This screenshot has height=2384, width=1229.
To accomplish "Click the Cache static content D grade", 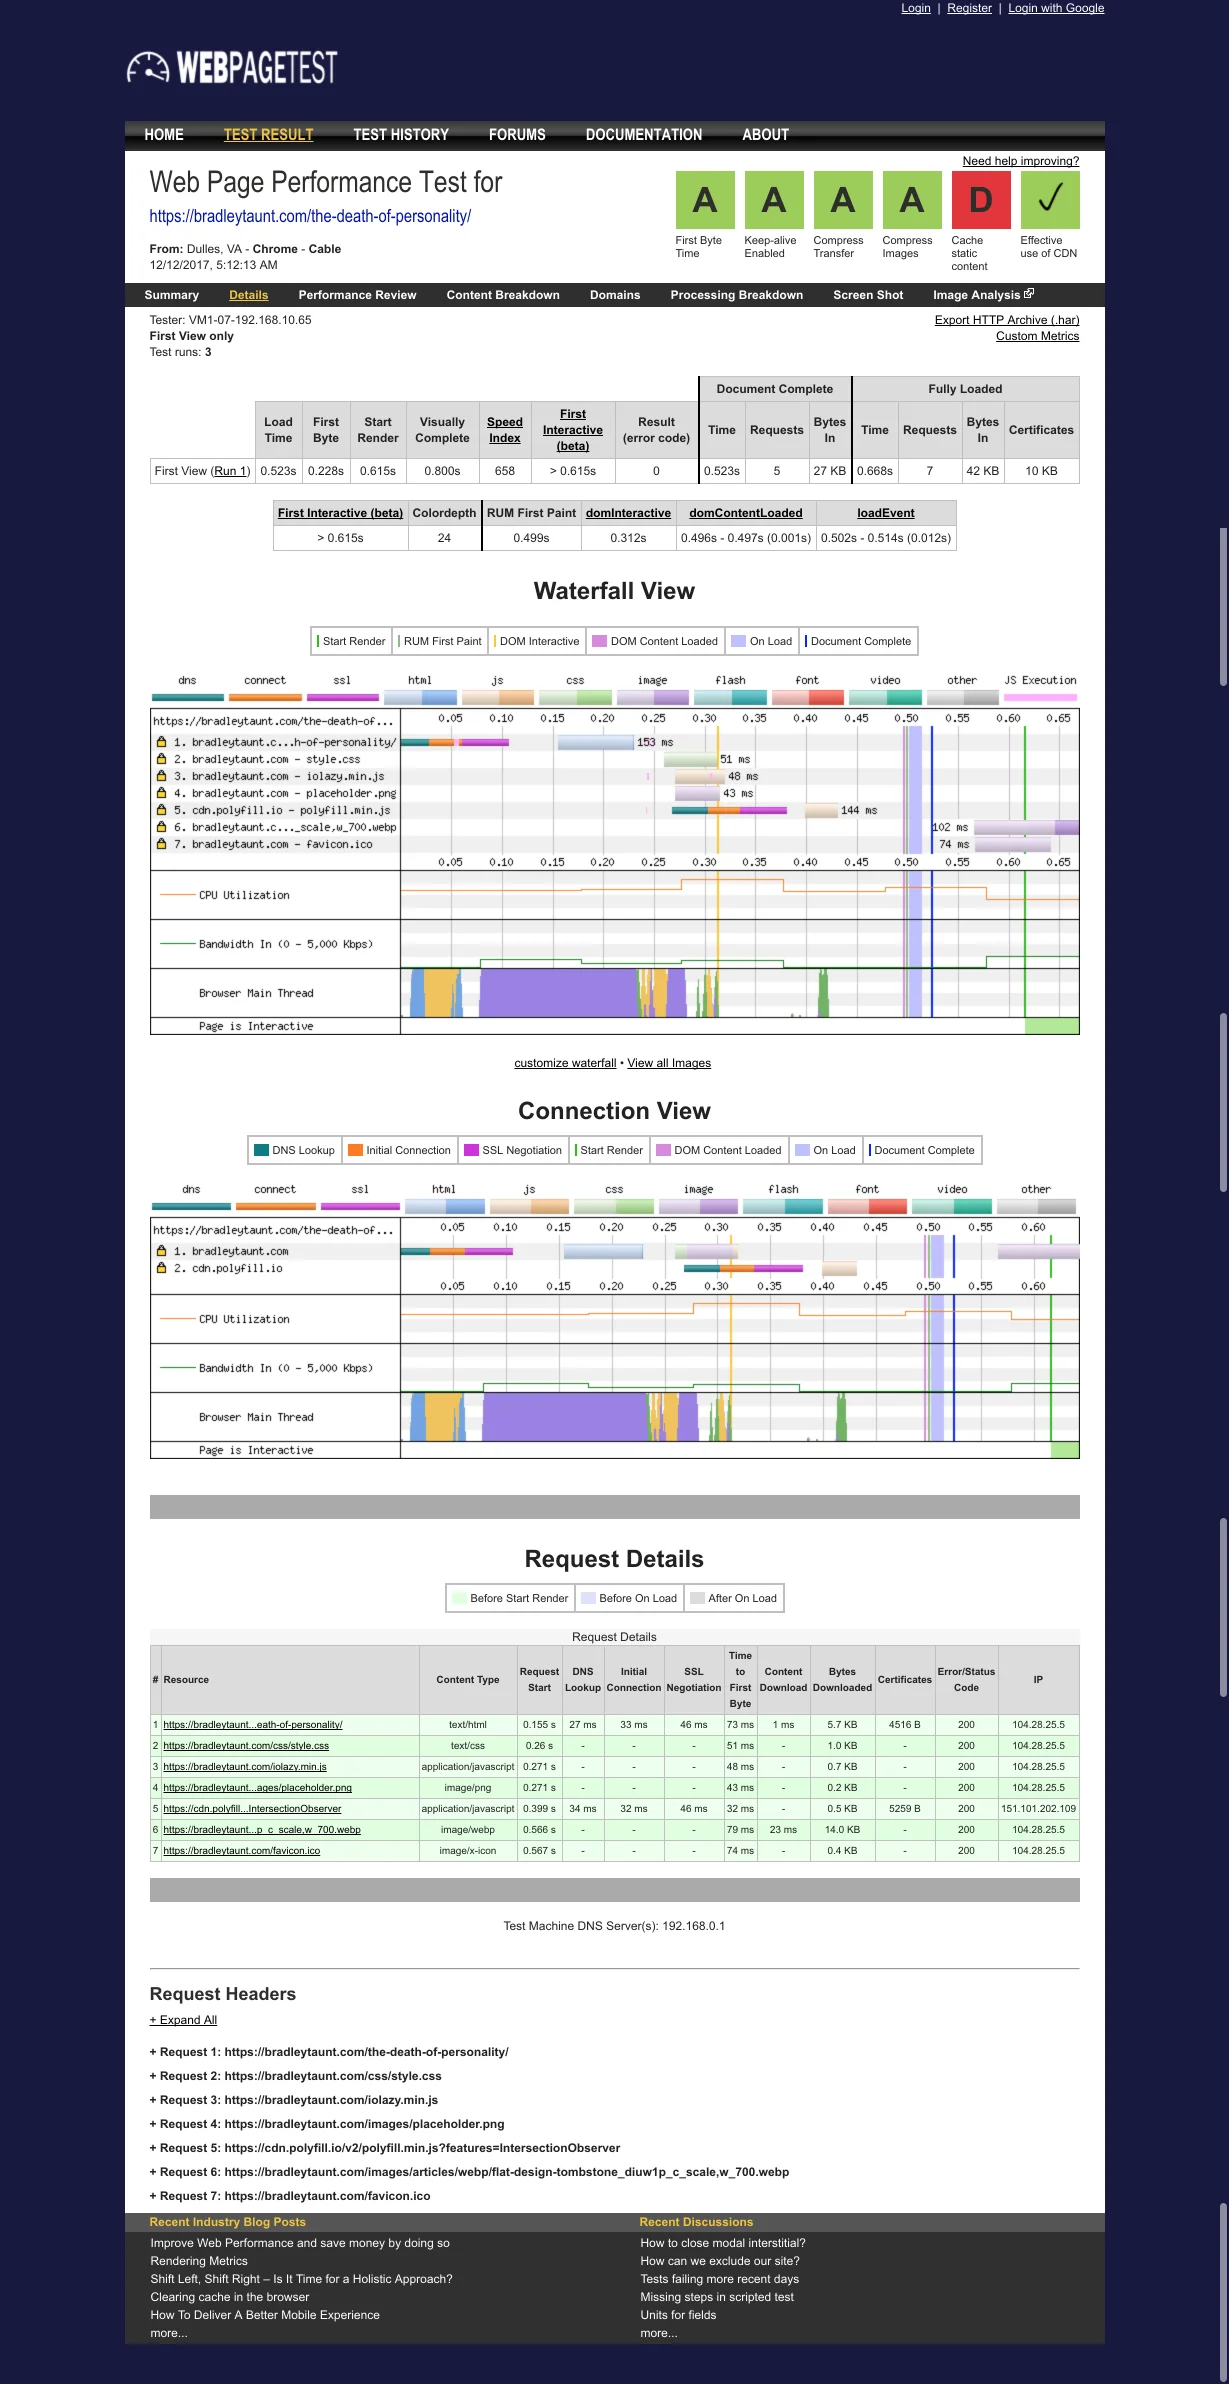I will (x=980, y=200).
